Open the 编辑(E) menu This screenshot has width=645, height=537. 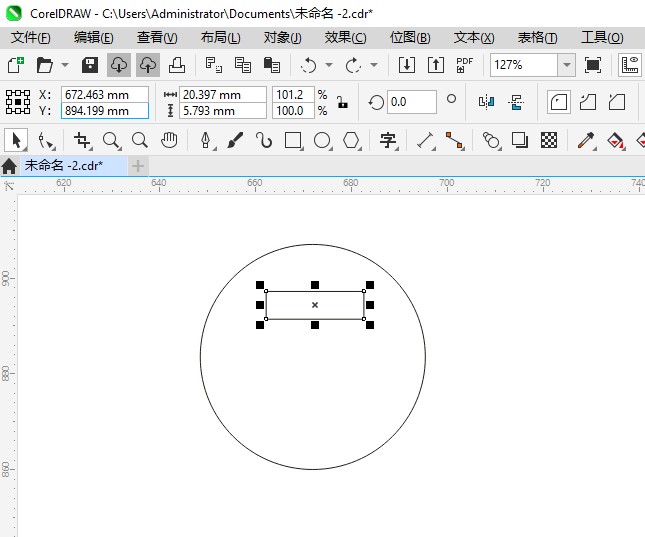pos(94,38)
